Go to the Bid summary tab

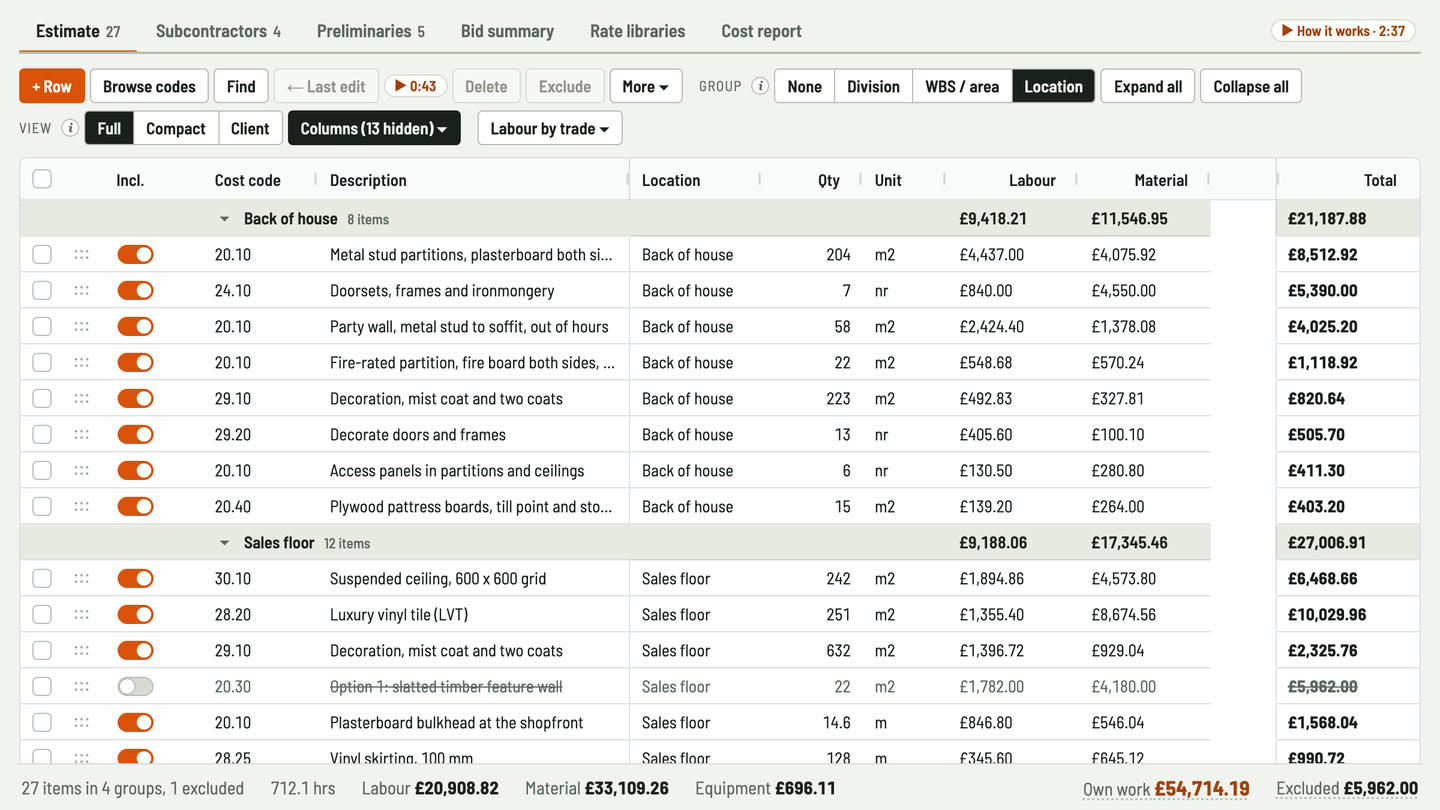507,31
